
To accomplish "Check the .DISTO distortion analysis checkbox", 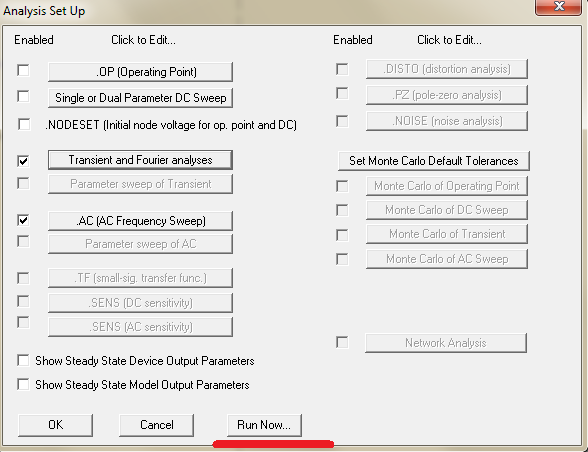I will pyautogui.click(x=342, y=69).
